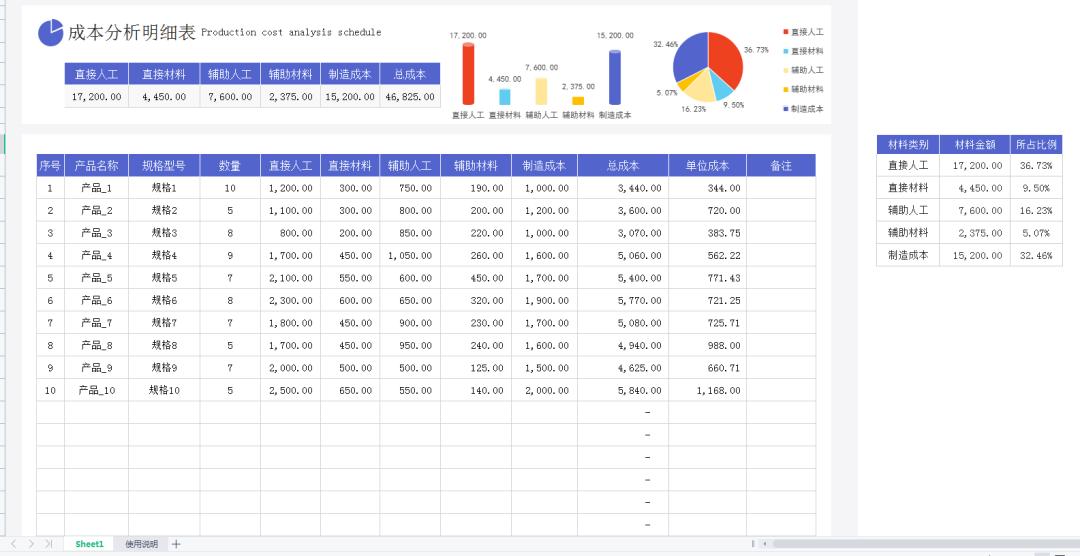Click the pie chart logo beside the title
Image resolution: width=1080 pixels, height=556 pixels.
(x=50, y=33)
